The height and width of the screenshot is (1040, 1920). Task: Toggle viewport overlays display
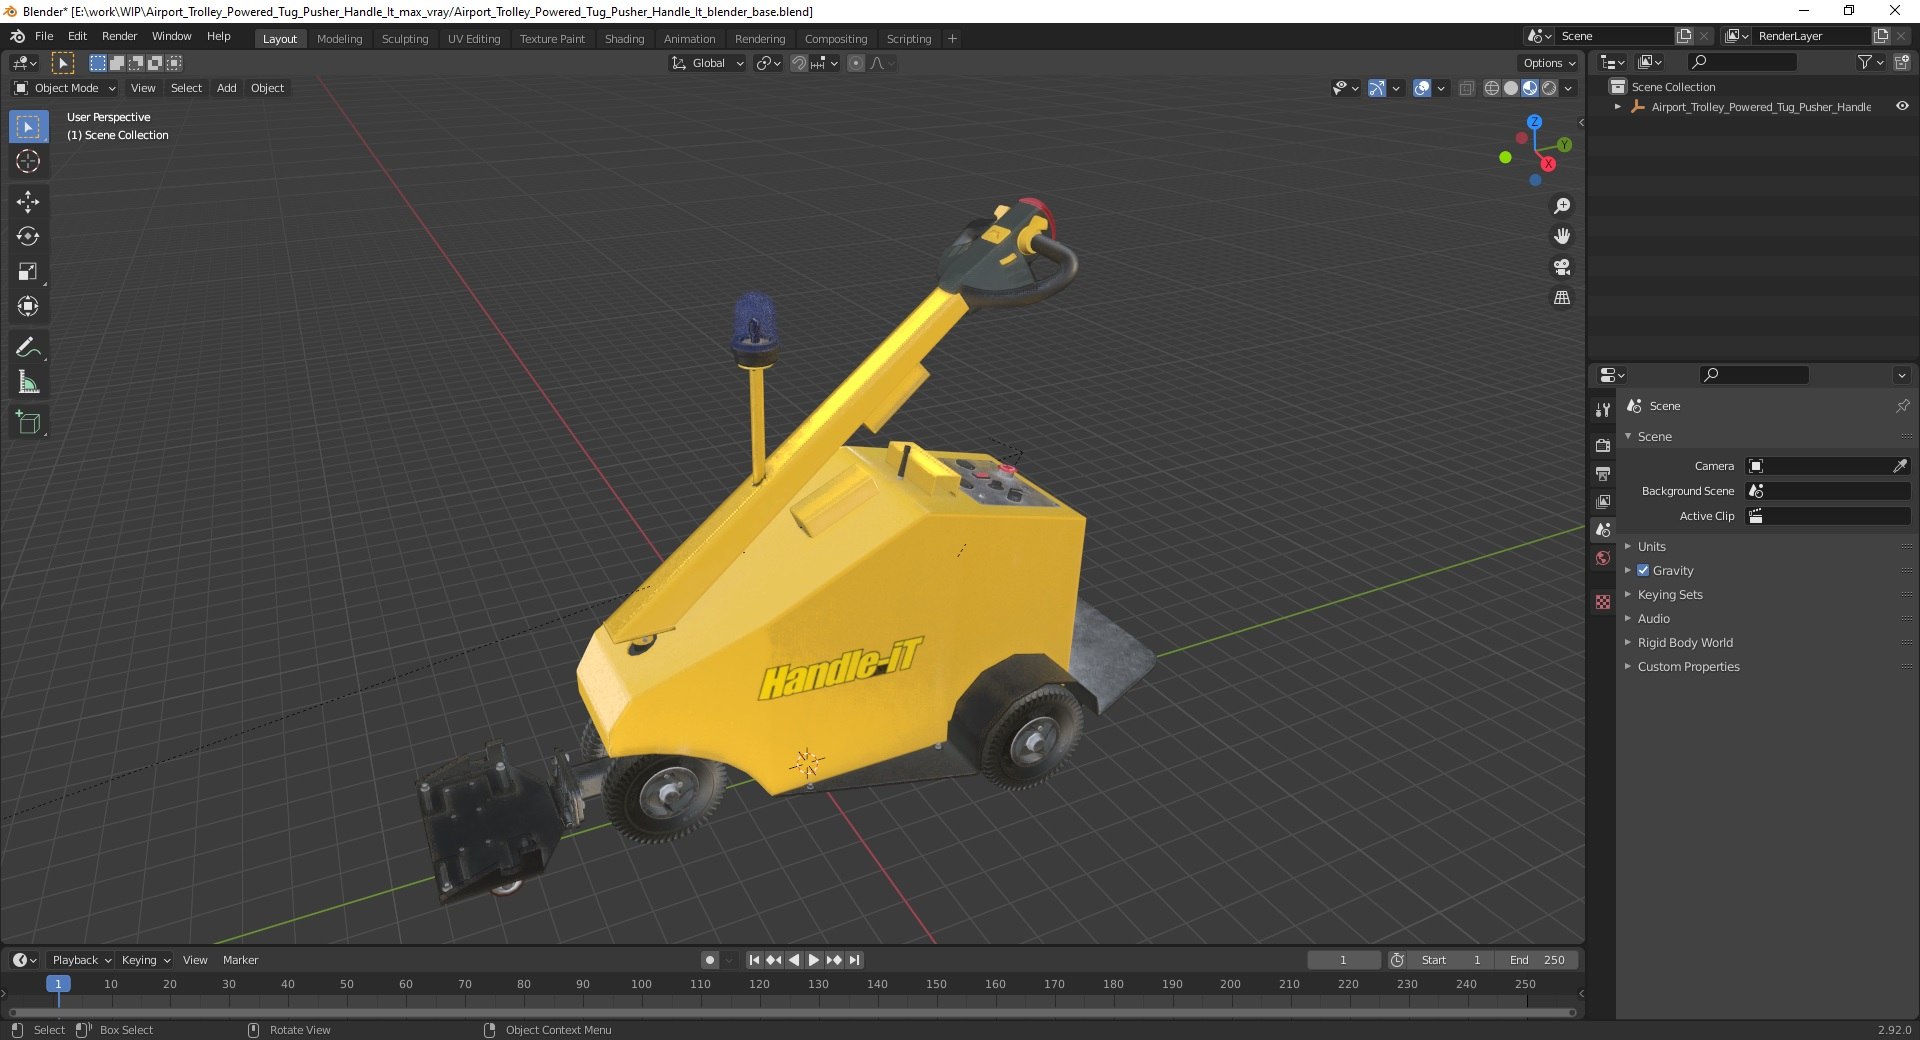[x=1422, y=88]
